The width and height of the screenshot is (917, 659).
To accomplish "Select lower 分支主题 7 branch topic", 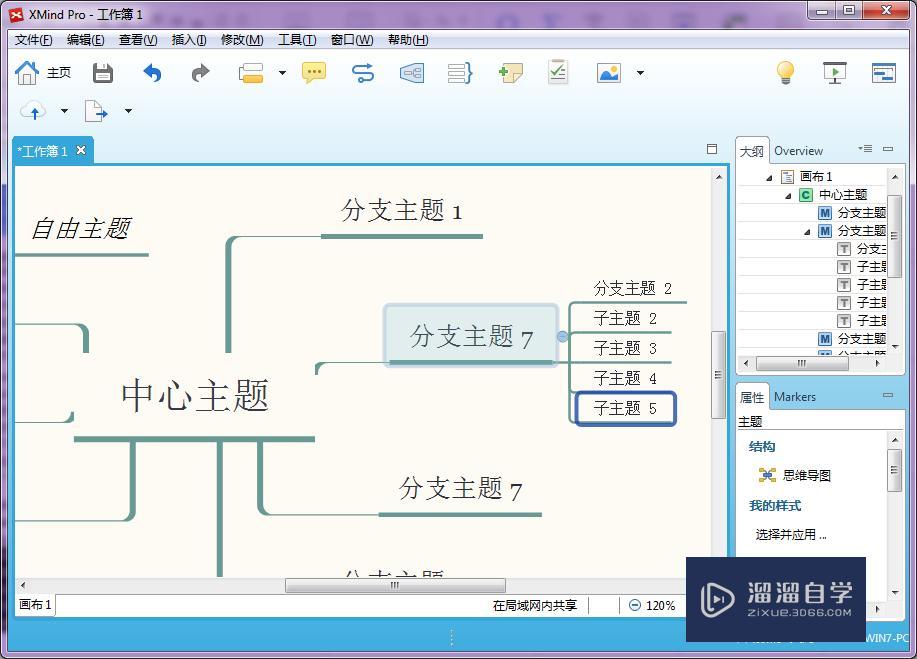I will point(460,489).
